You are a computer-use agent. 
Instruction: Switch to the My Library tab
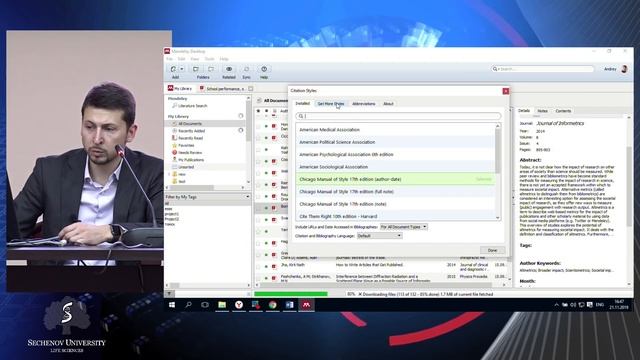(180, 89)
